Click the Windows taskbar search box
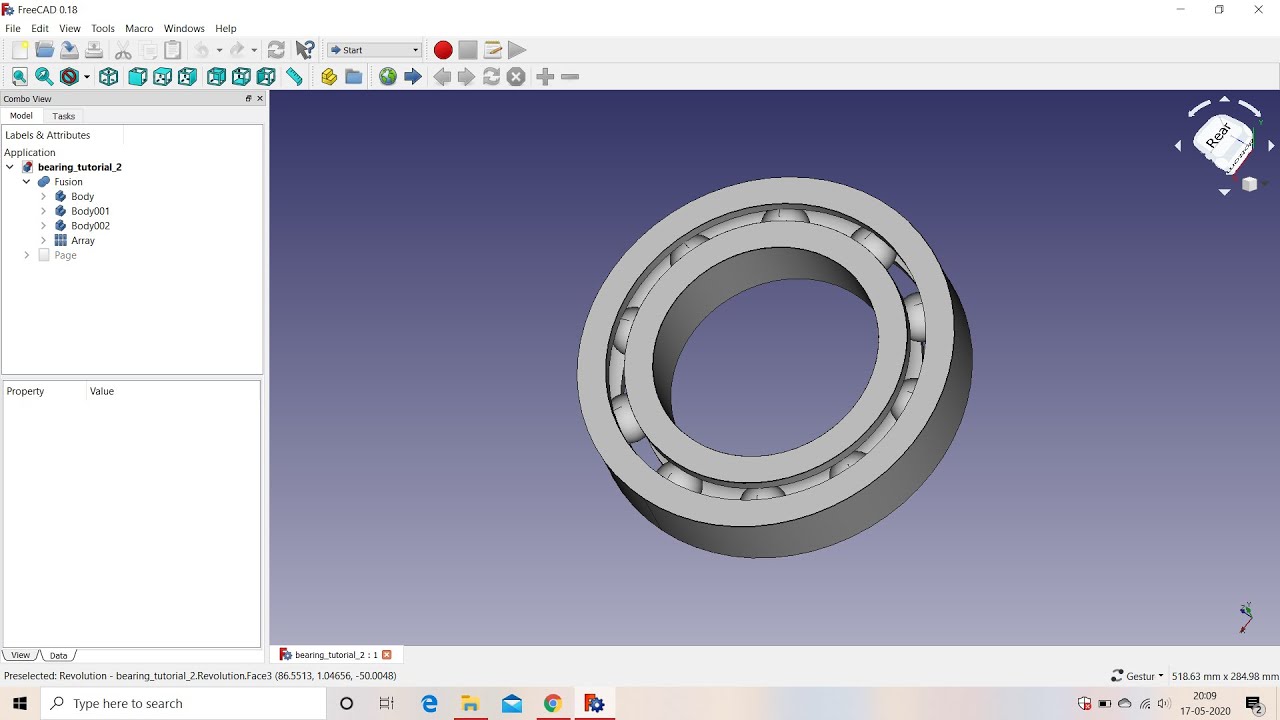The image size is (1280, 720). tap(184, 704)
